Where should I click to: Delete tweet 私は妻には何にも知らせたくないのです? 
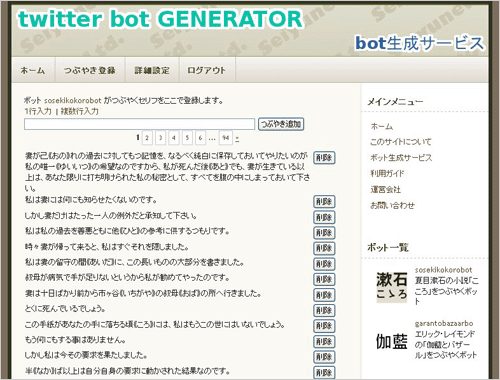click(324, 202)
